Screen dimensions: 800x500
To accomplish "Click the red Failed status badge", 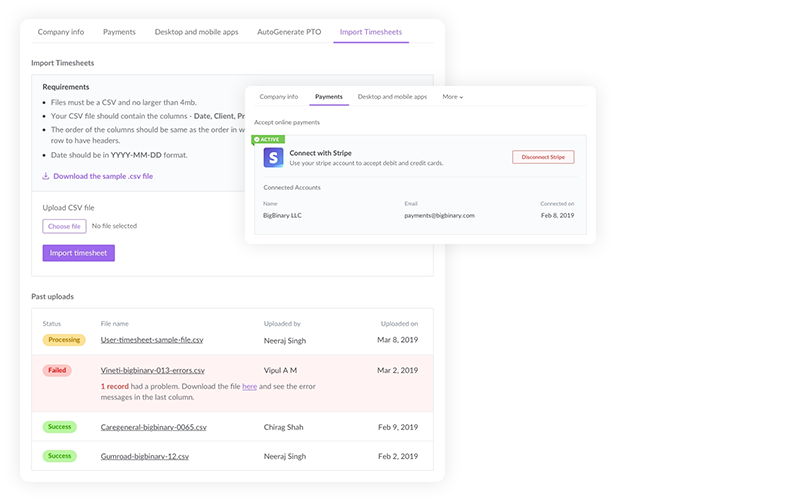I will (x=56, y=370).
